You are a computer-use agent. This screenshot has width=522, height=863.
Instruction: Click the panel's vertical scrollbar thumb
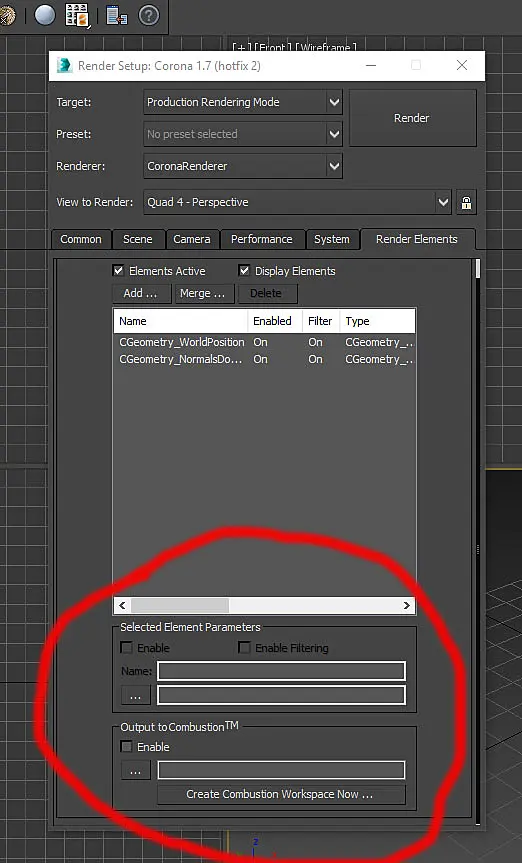pyautogui.click(x=477, y=269)
